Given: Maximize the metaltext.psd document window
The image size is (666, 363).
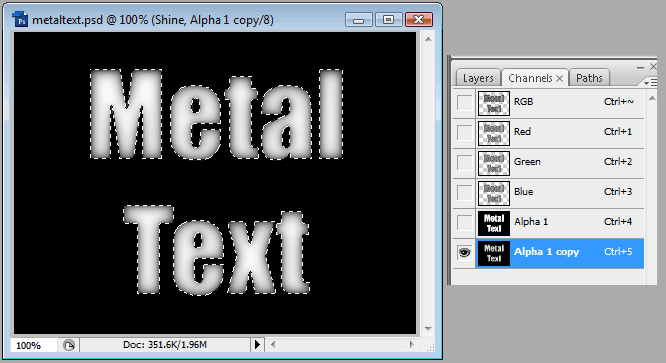Looking at the screenshot, I should pyautogui.click(x=388, y=20).
